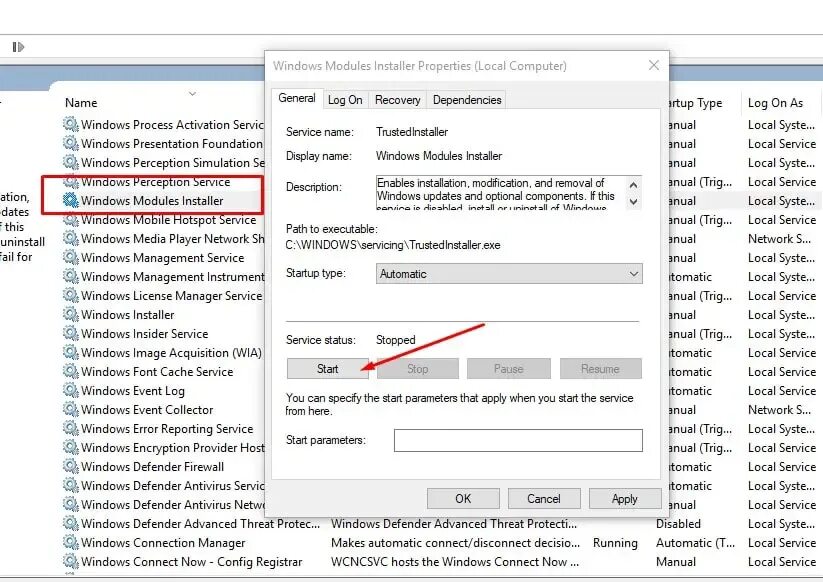The width and height of the screenshot is (823, 582).
Task: Select Windows Perception Service row
Action: (155, 182)
